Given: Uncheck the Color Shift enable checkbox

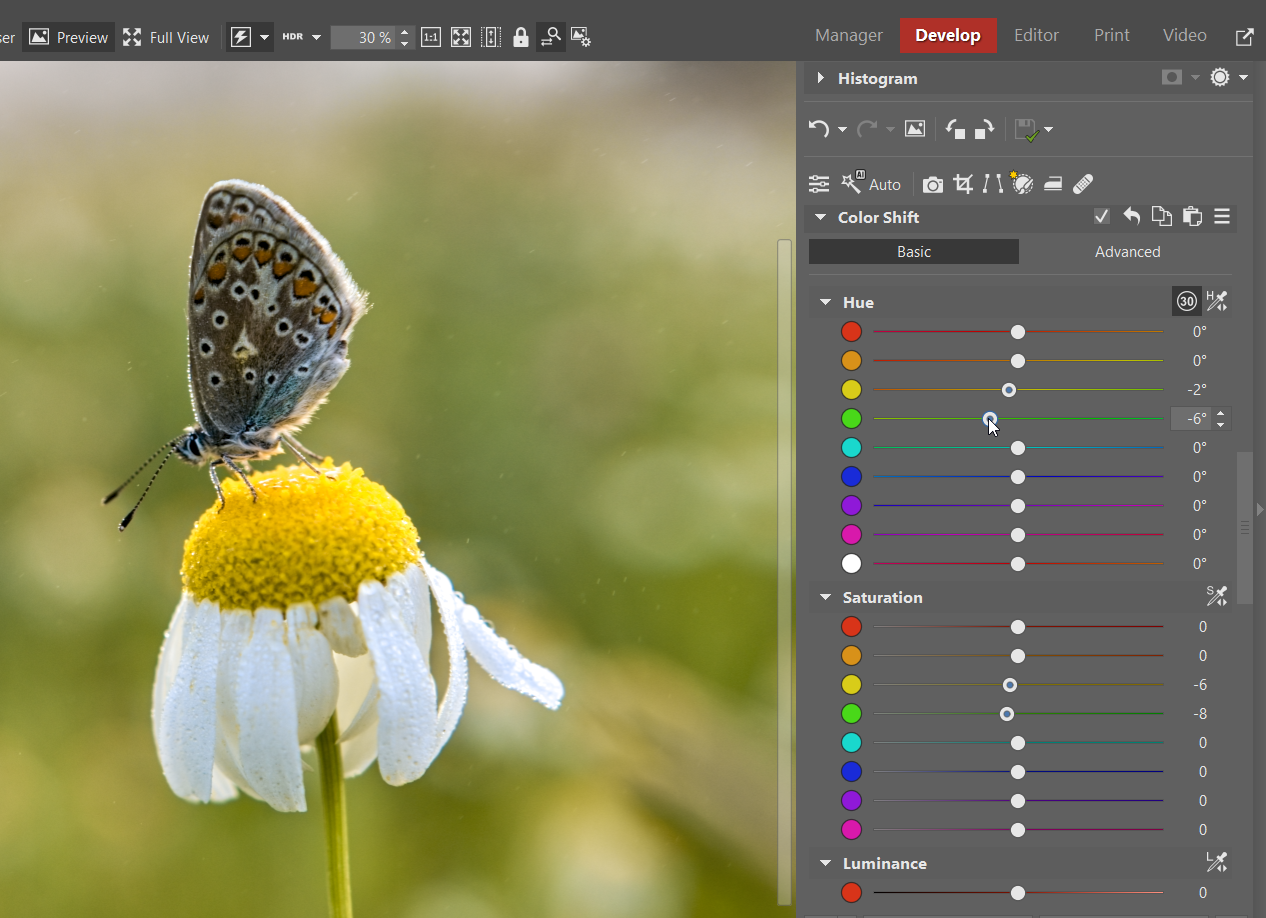Looking at the screenshot, I should point(1101,217).
